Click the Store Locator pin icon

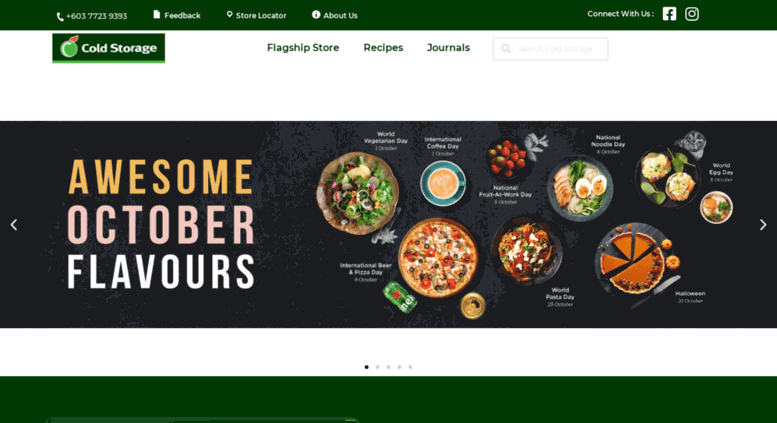pyautogui.click(x=229, y=14)
